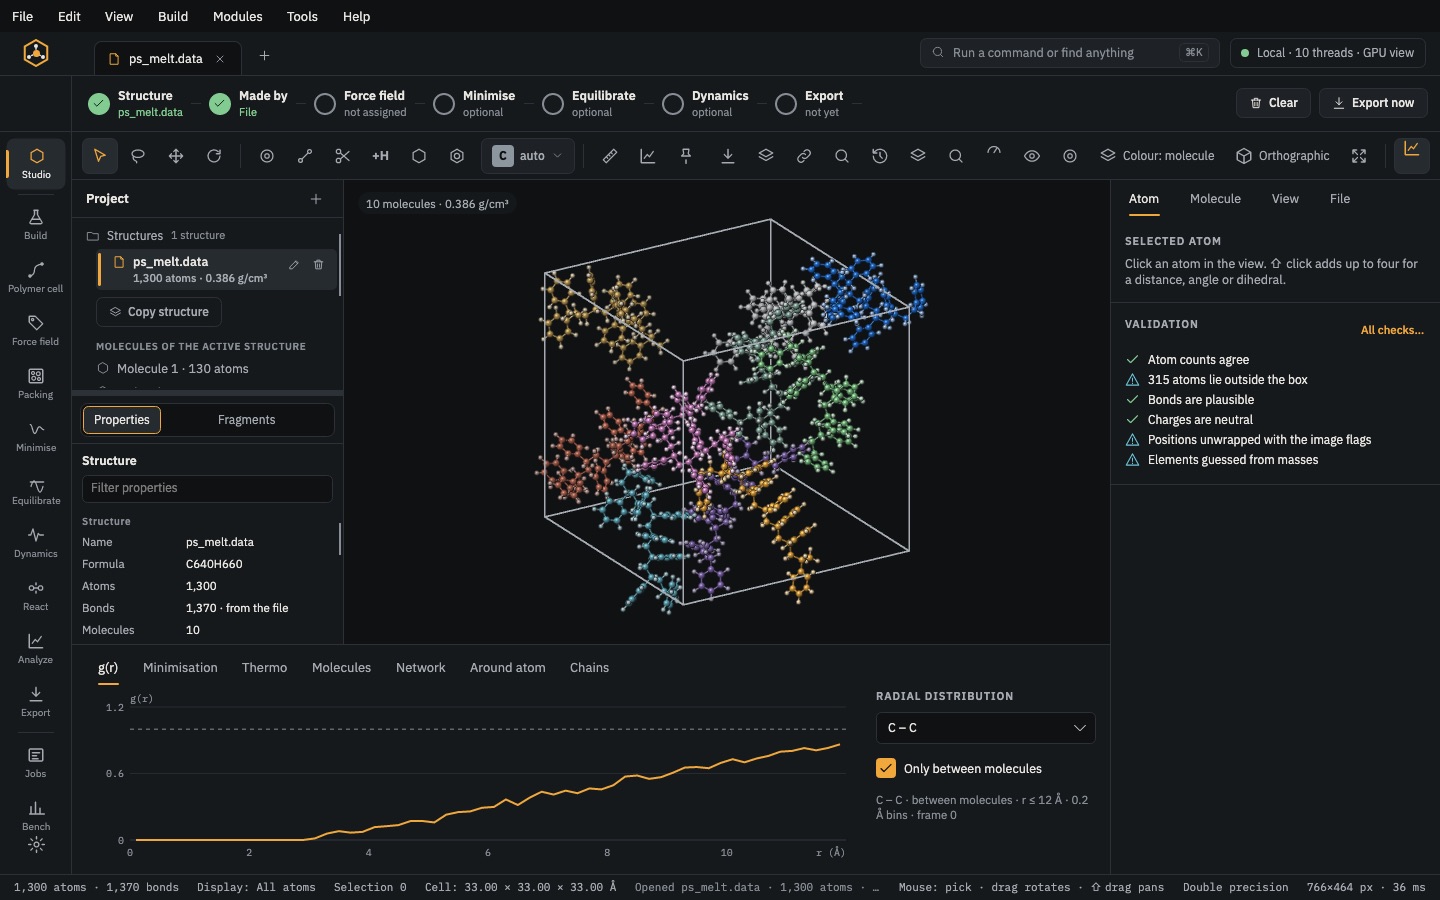The width and height of the screenshot is (1440, 900).
Task: Click the Export now button
Action: coord(1372,103)
